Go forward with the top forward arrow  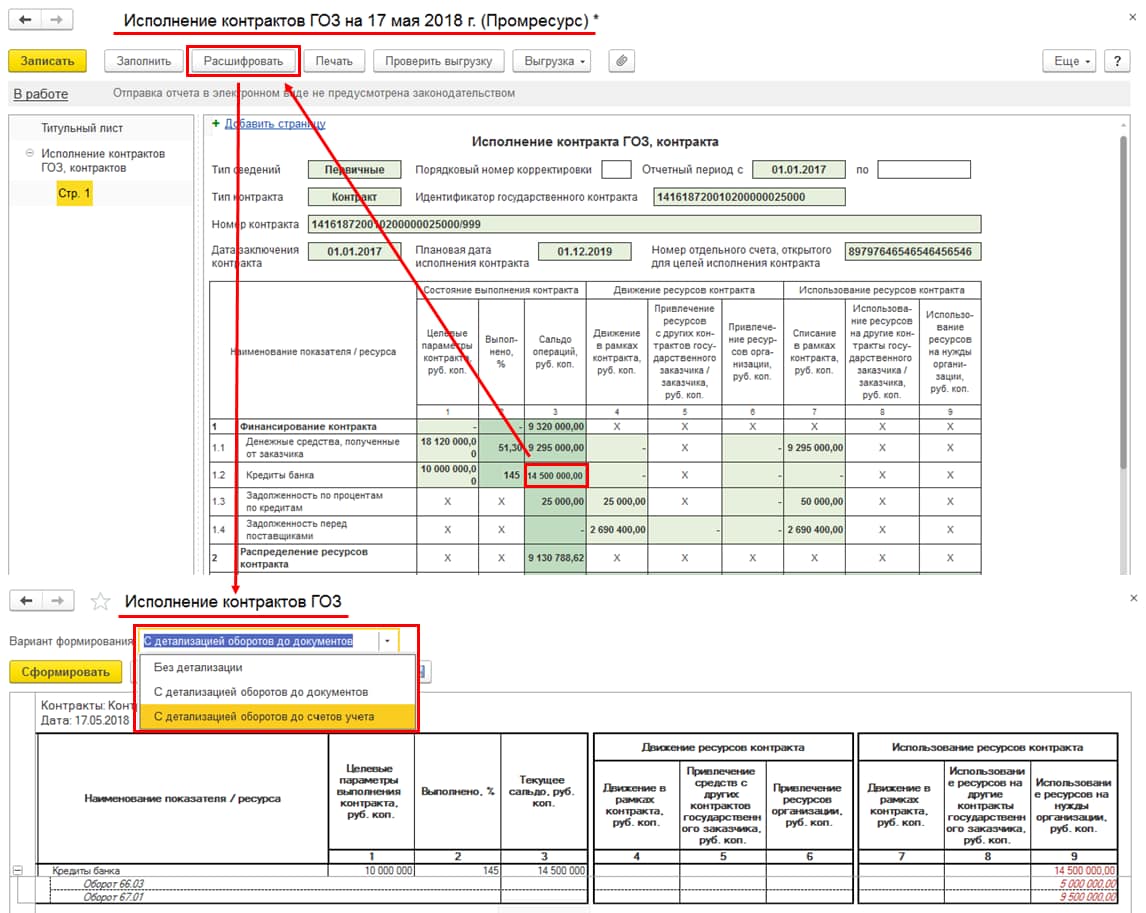click(57, 20)
